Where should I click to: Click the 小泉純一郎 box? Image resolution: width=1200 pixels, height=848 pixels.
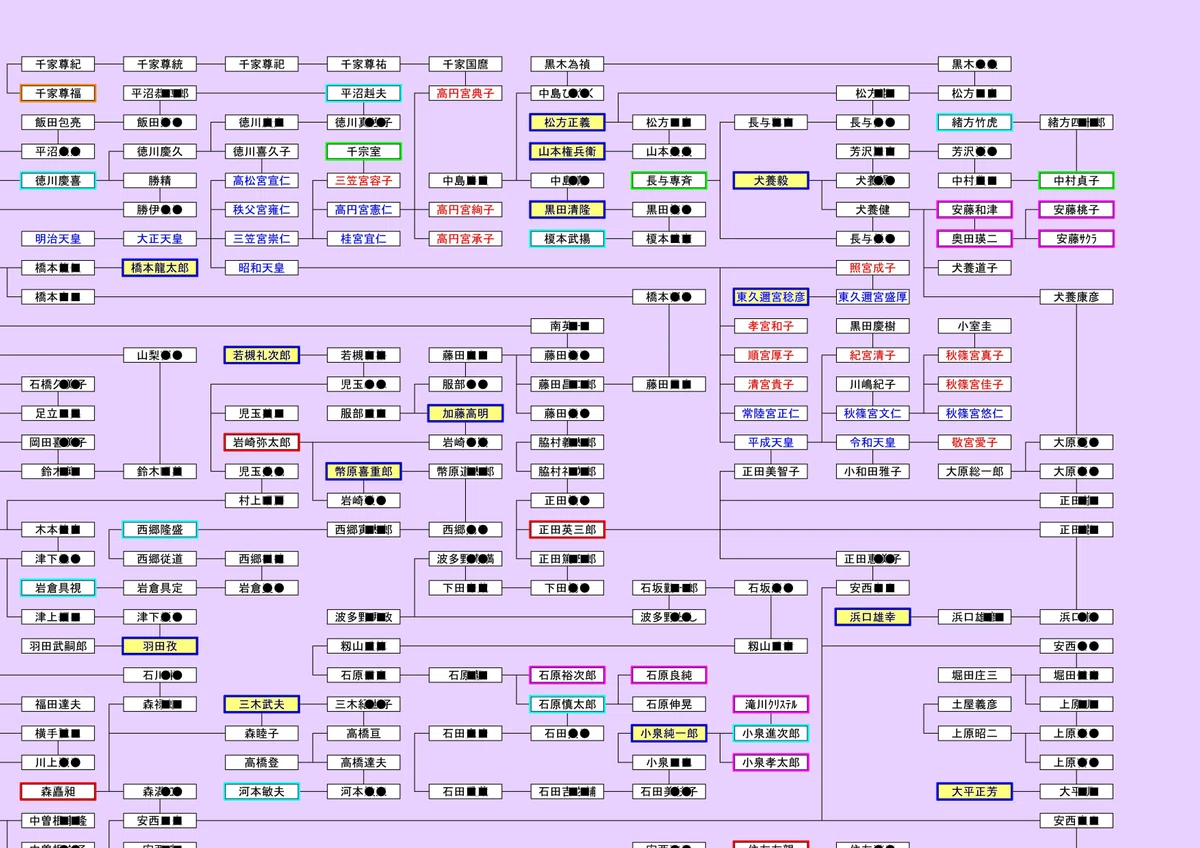pos(670,733)
